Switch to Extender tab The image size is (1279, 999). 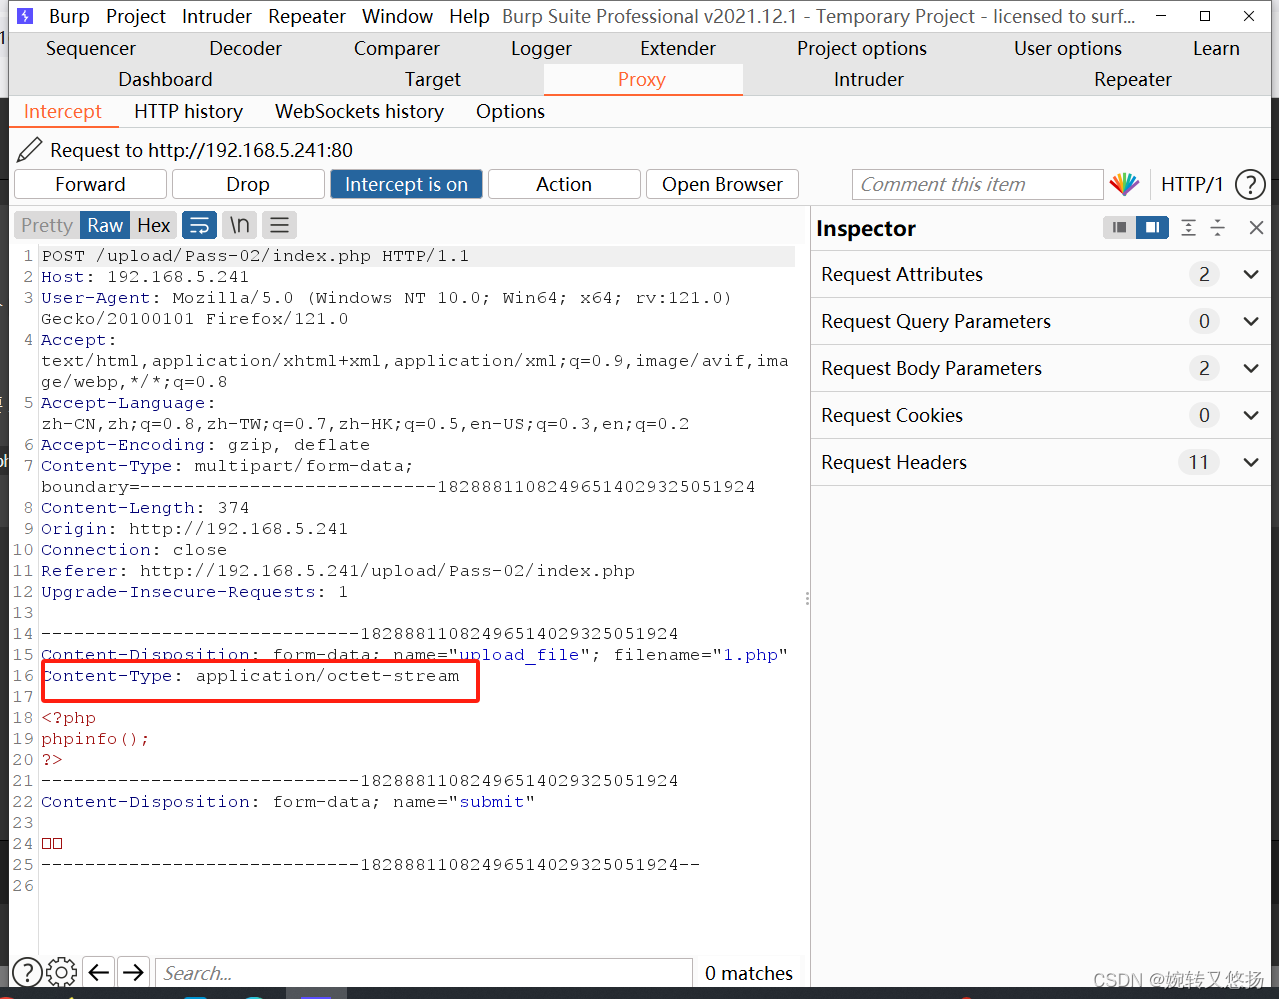tap(678, 48)
